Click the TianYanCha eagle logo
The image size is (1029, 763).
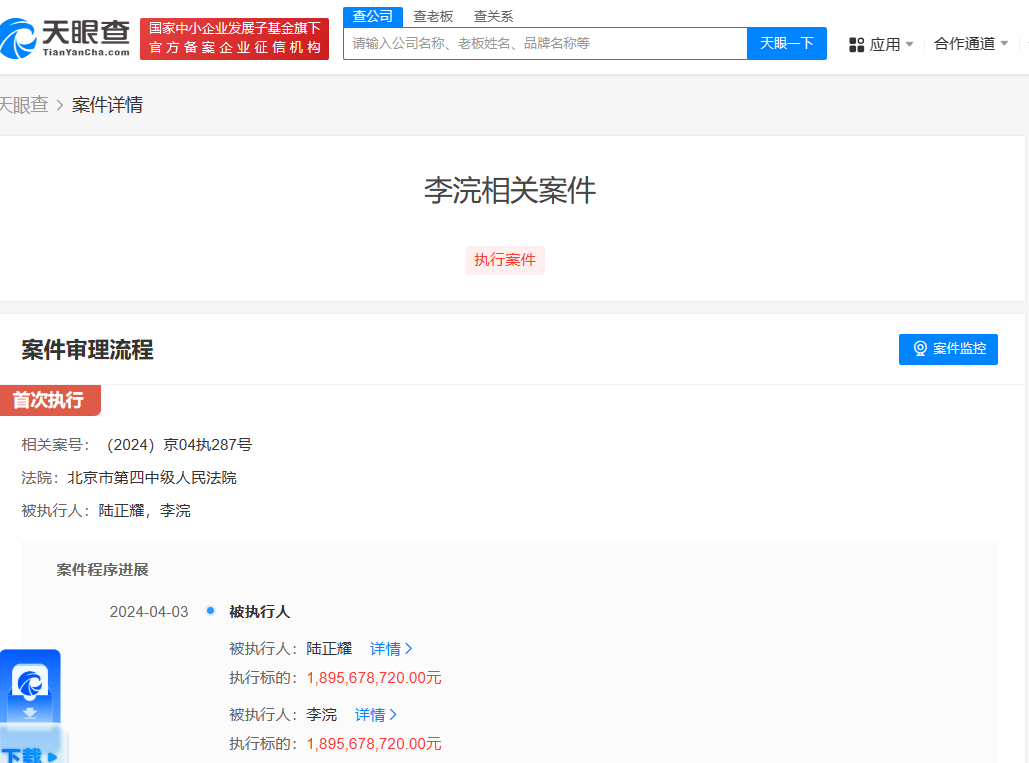tap(20, 37)
